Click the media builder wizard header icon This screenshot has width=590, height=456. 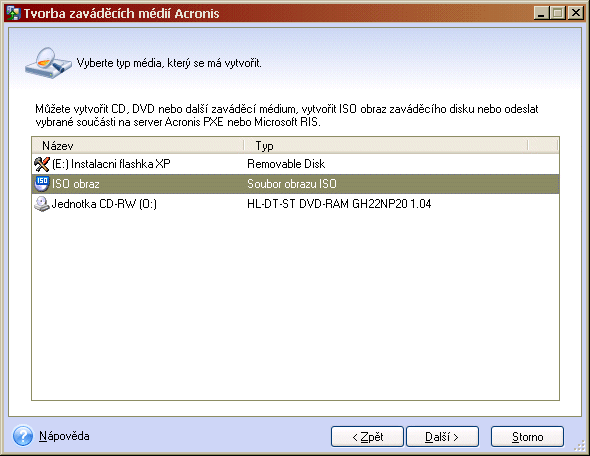coord(48,63)
